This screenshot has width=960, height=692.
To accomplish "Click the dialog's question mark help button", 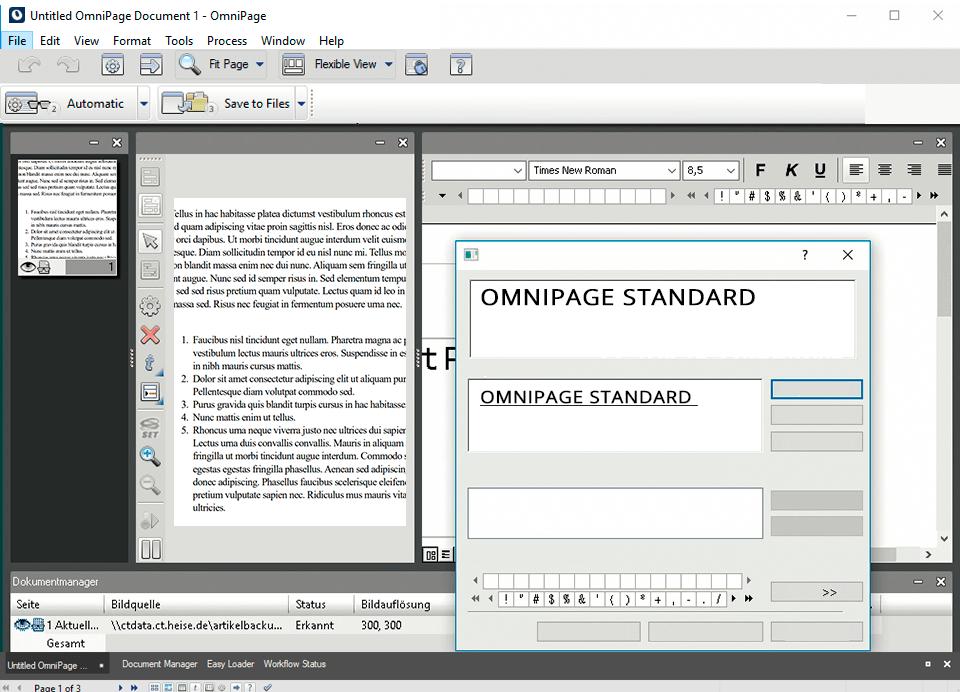I will tap(805, 255).
